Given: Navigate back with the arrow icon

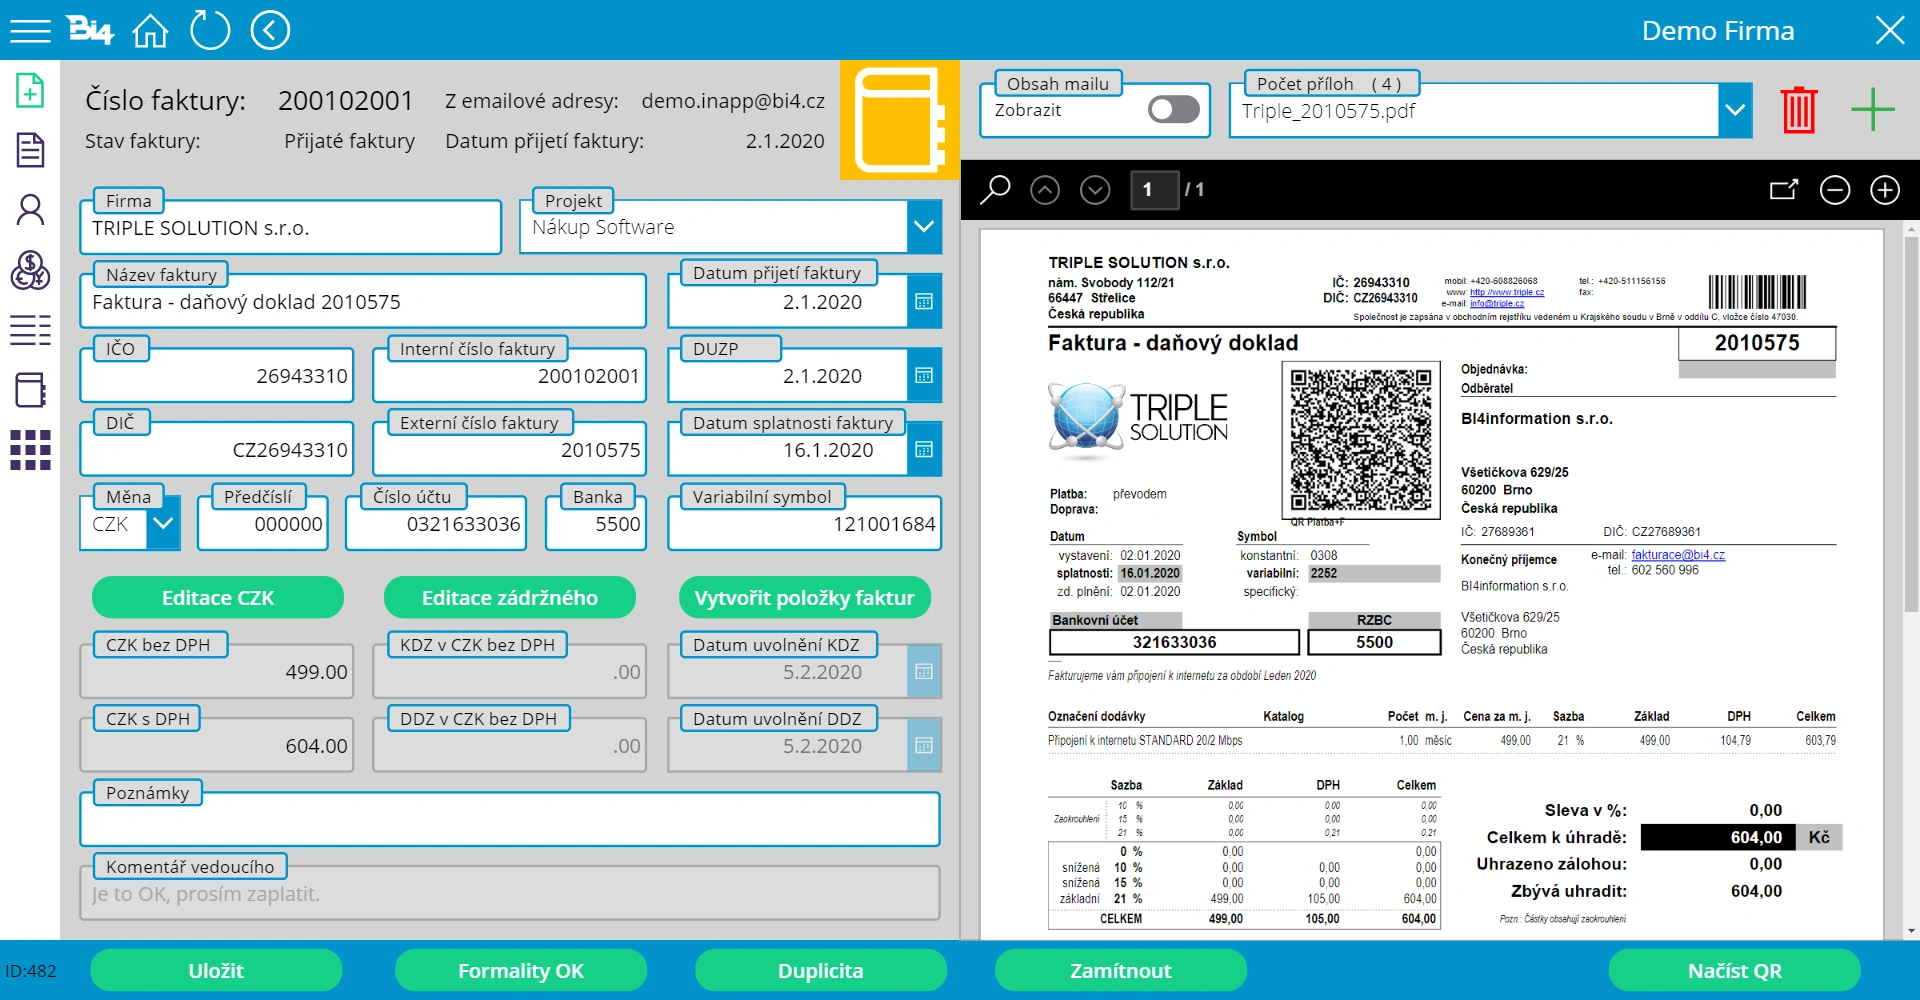Looking at the screenshot, I should tap(270, 30).
